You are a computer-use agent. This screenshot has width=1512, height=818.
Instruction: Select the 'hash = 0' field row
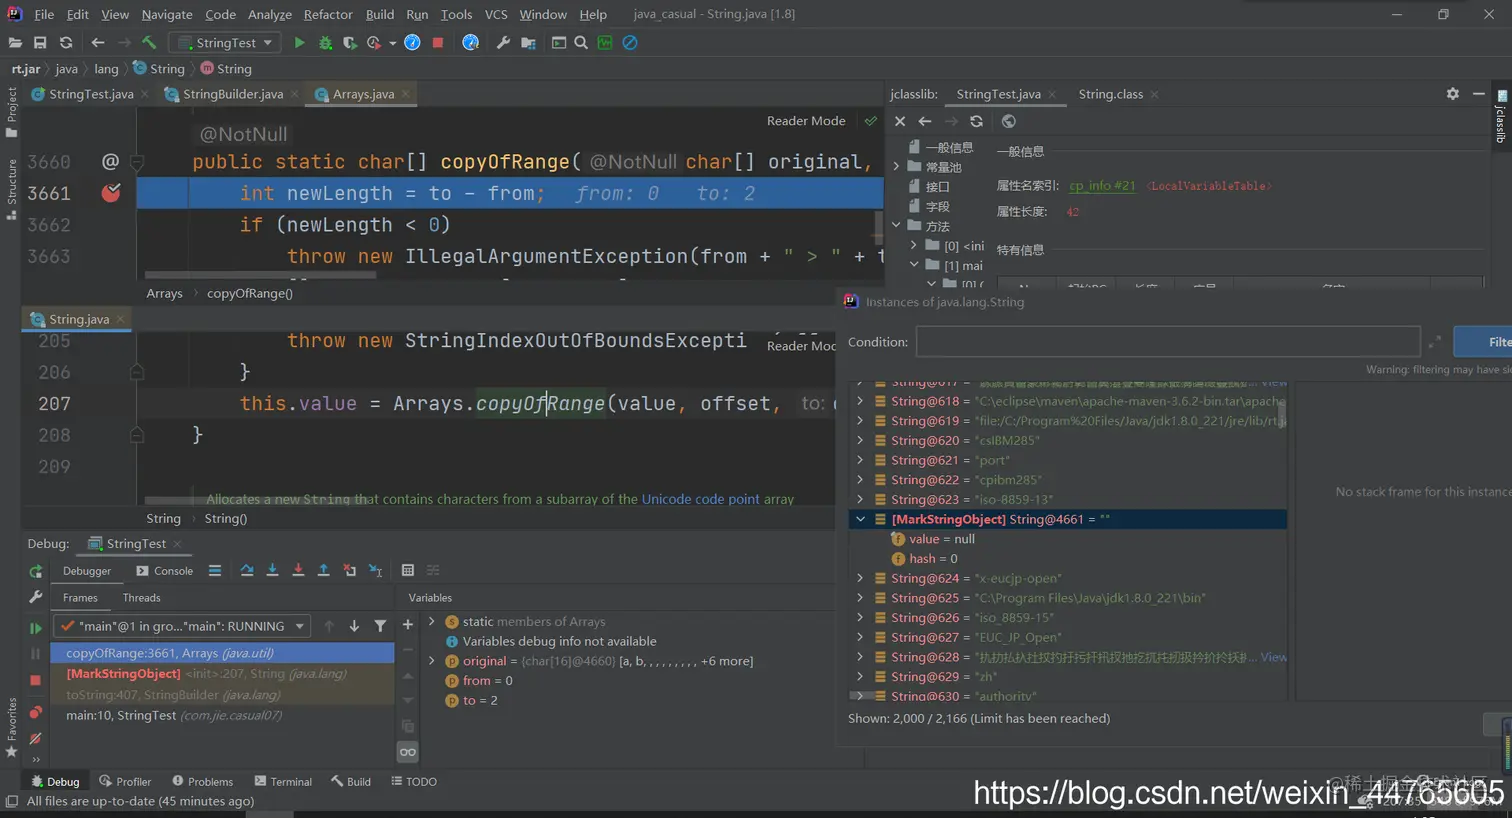click(1068, 559)
